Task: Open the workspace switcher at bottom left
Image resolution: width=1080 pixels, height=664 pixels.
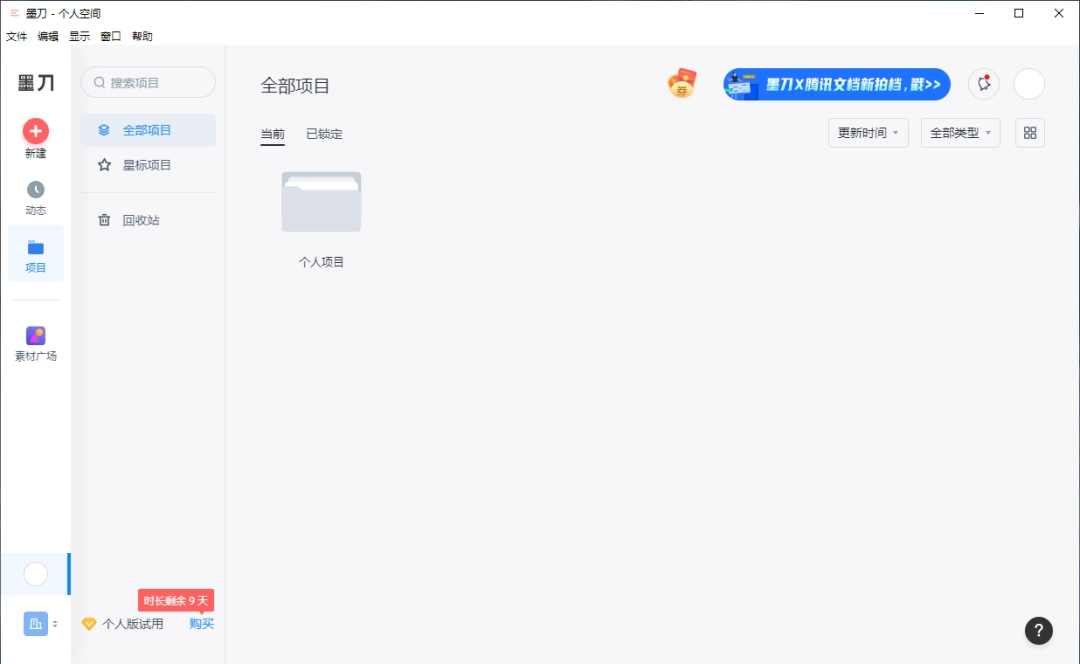Action: tap(36, 623)
